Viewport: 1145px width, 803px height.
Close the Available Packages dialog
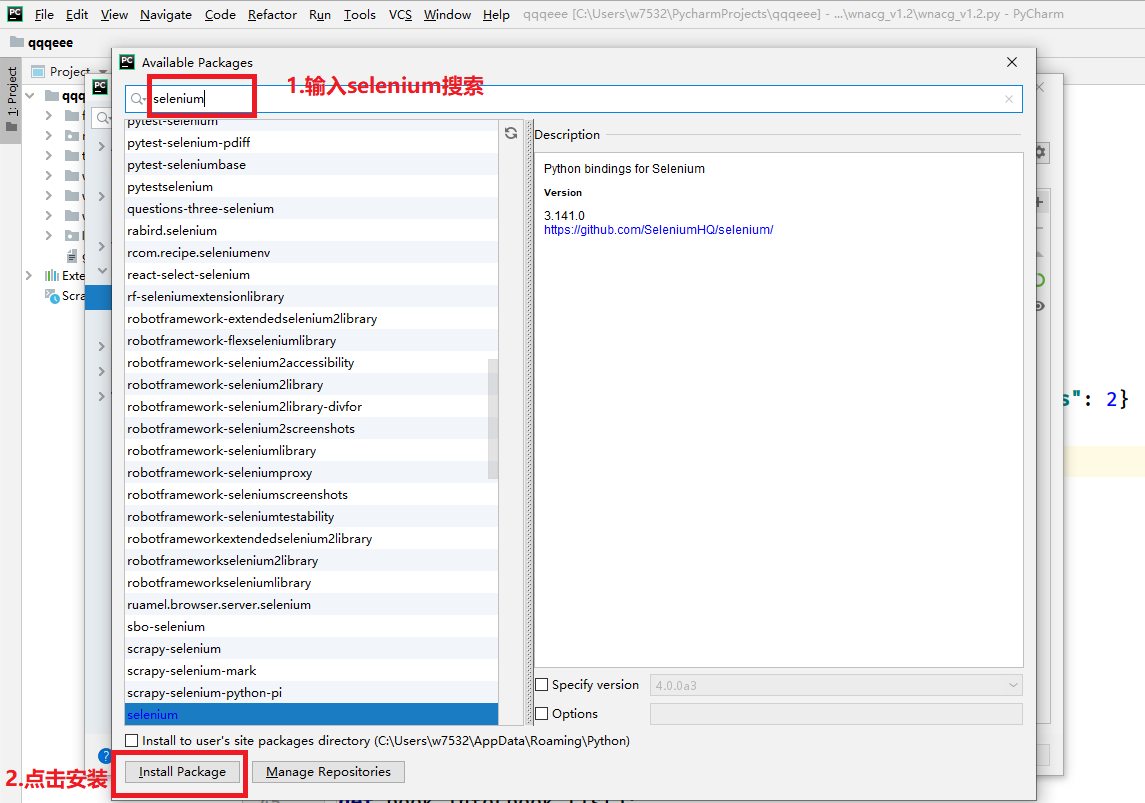tap(1011, 62)
